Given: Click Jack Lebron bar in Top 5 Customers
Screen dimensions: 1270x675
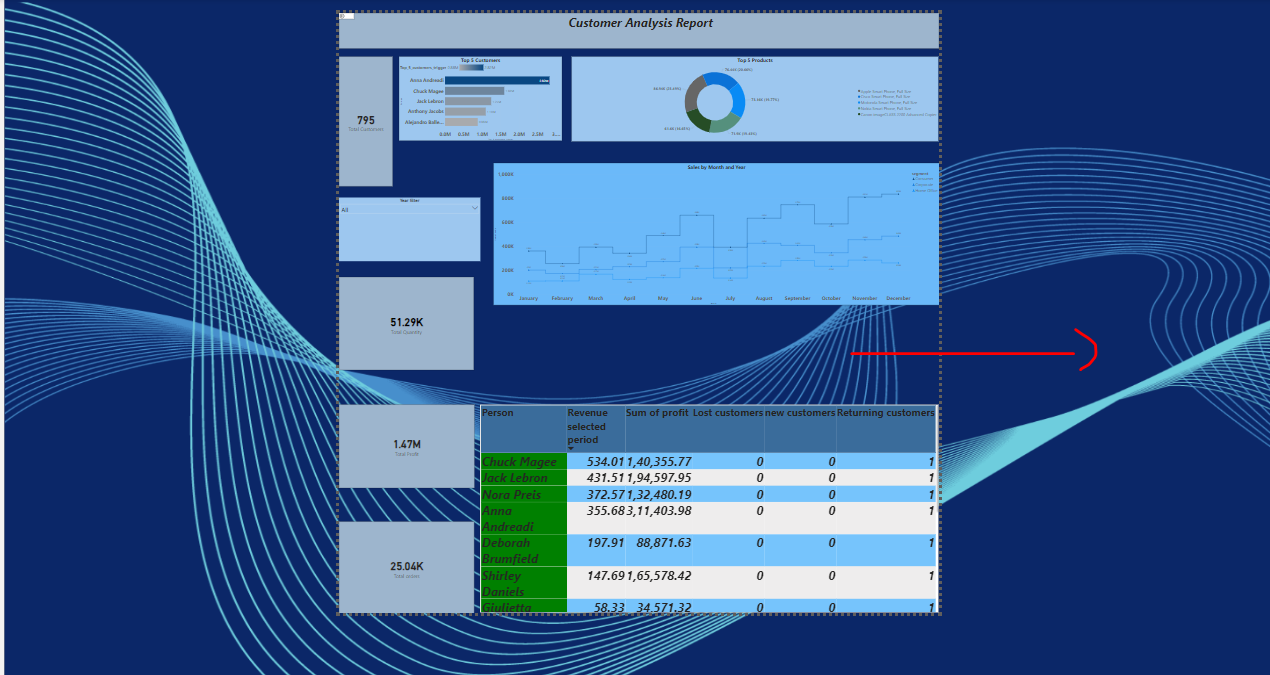Looking at the screenshot, I should click(468, 101).
